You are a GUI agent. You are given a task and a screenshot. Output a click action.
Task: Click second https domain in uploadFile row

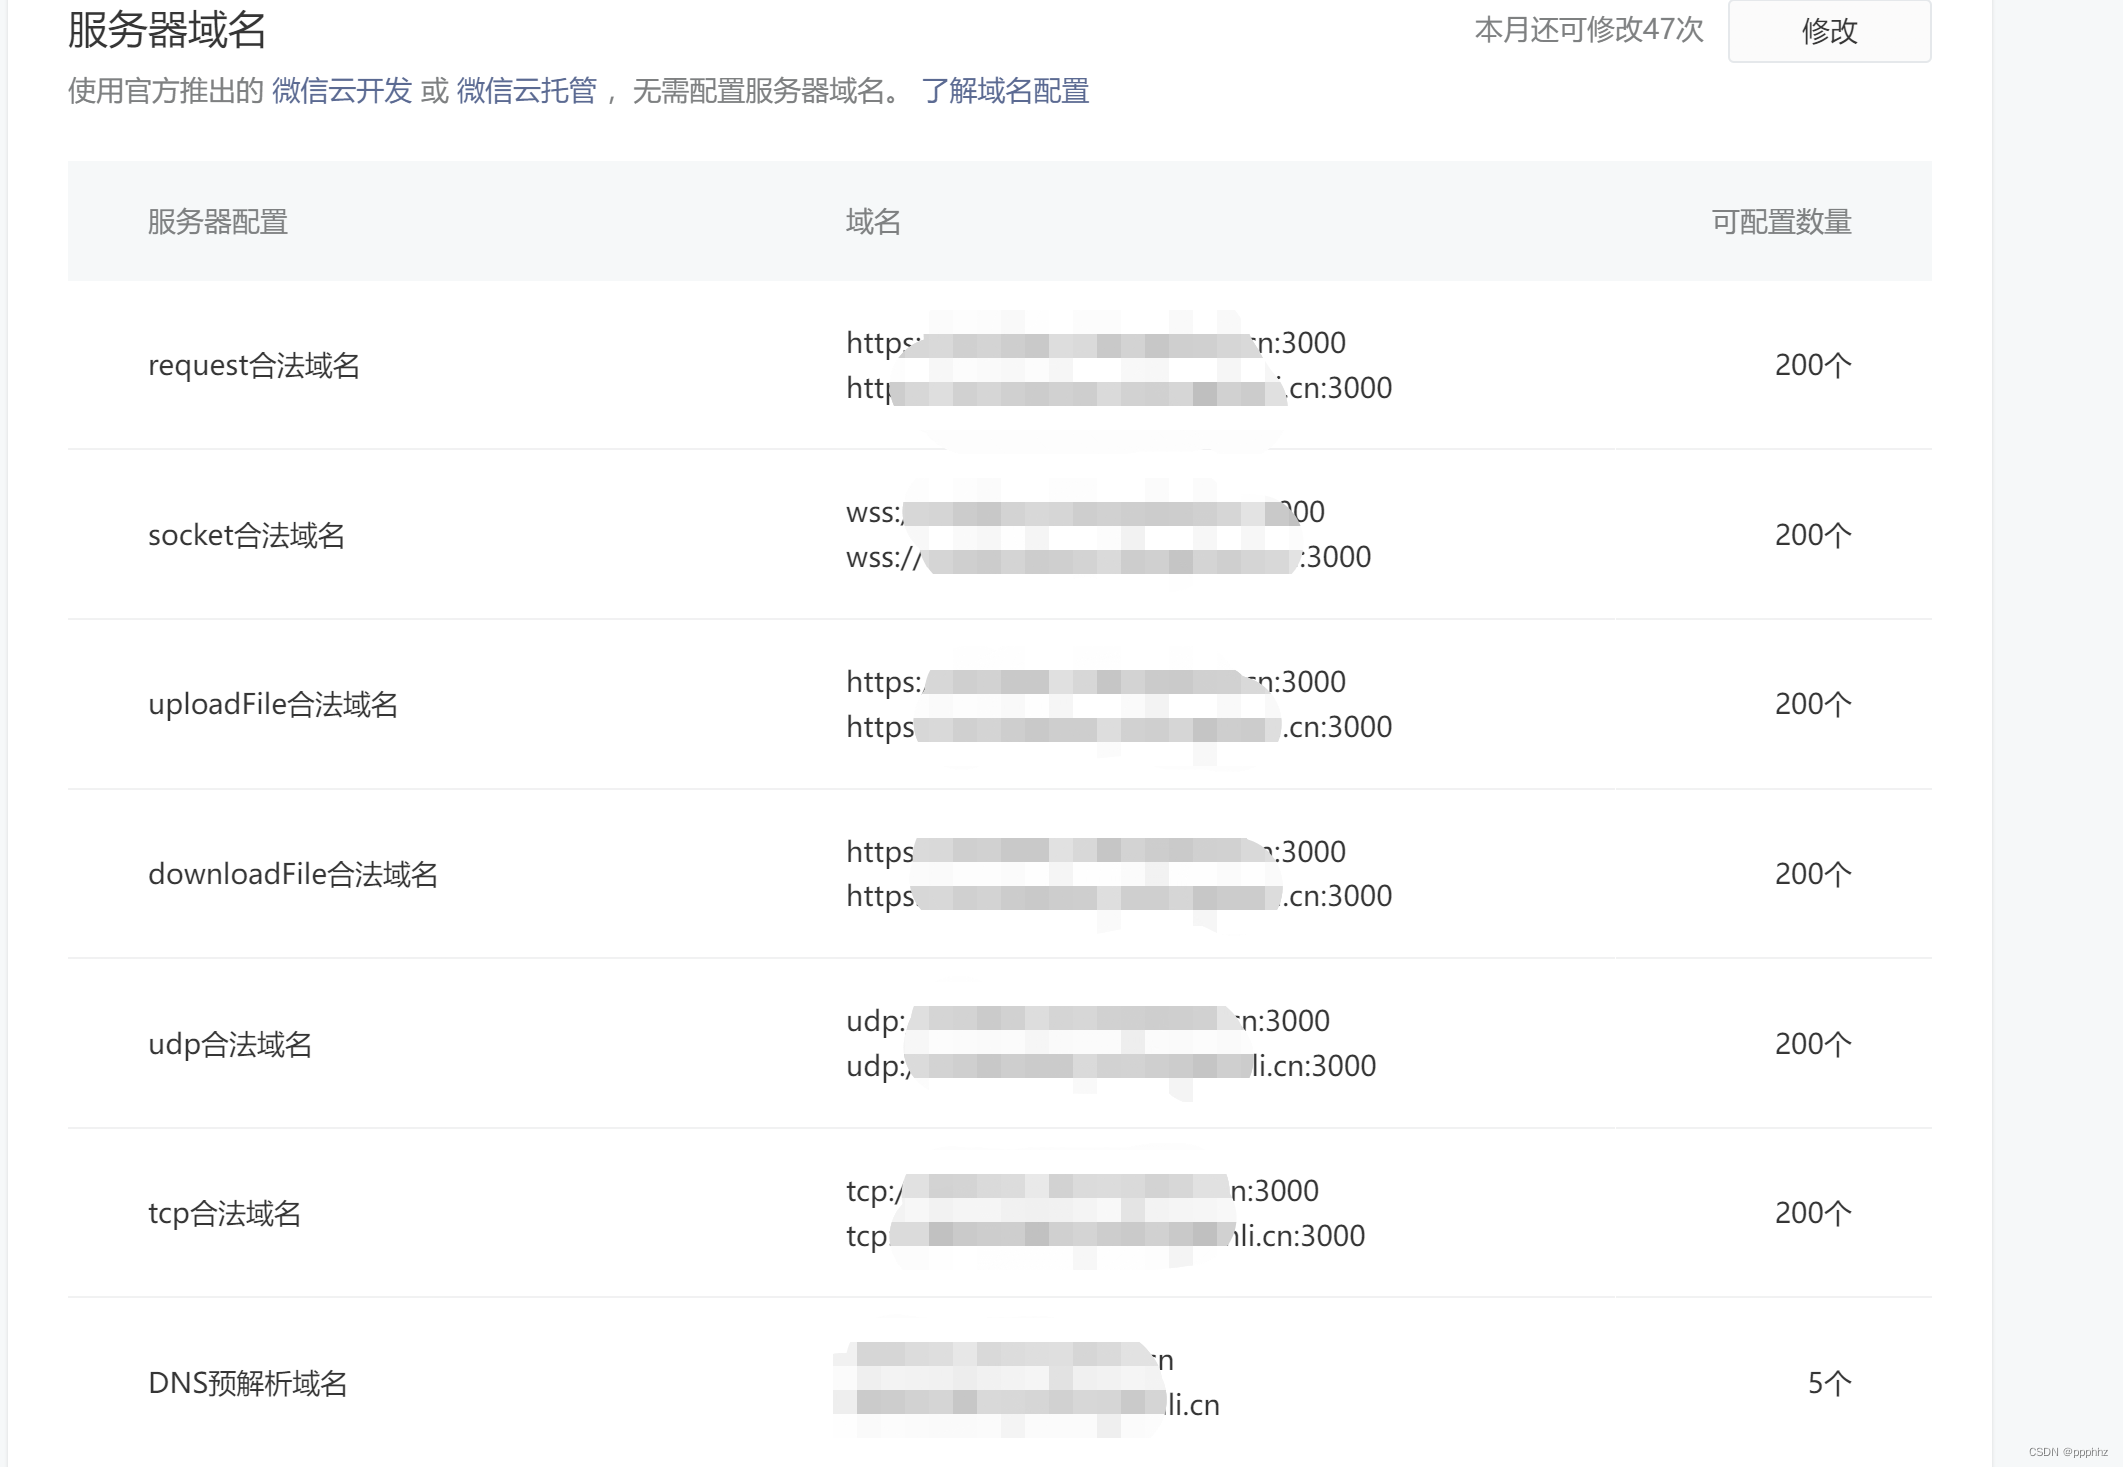tap(1119, 727)
